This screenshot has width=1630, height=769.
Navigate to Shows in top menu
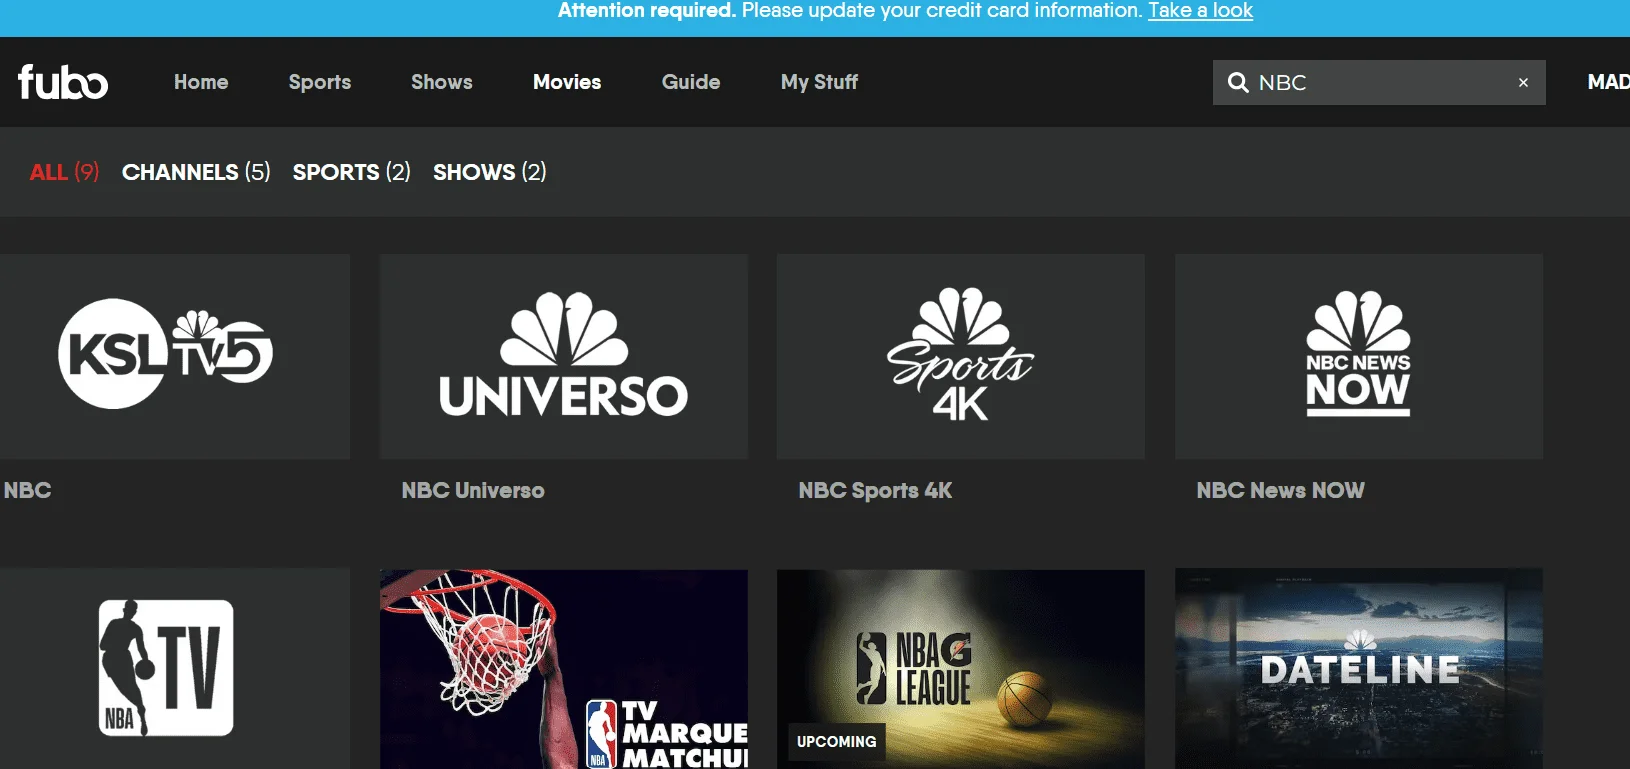442,82
